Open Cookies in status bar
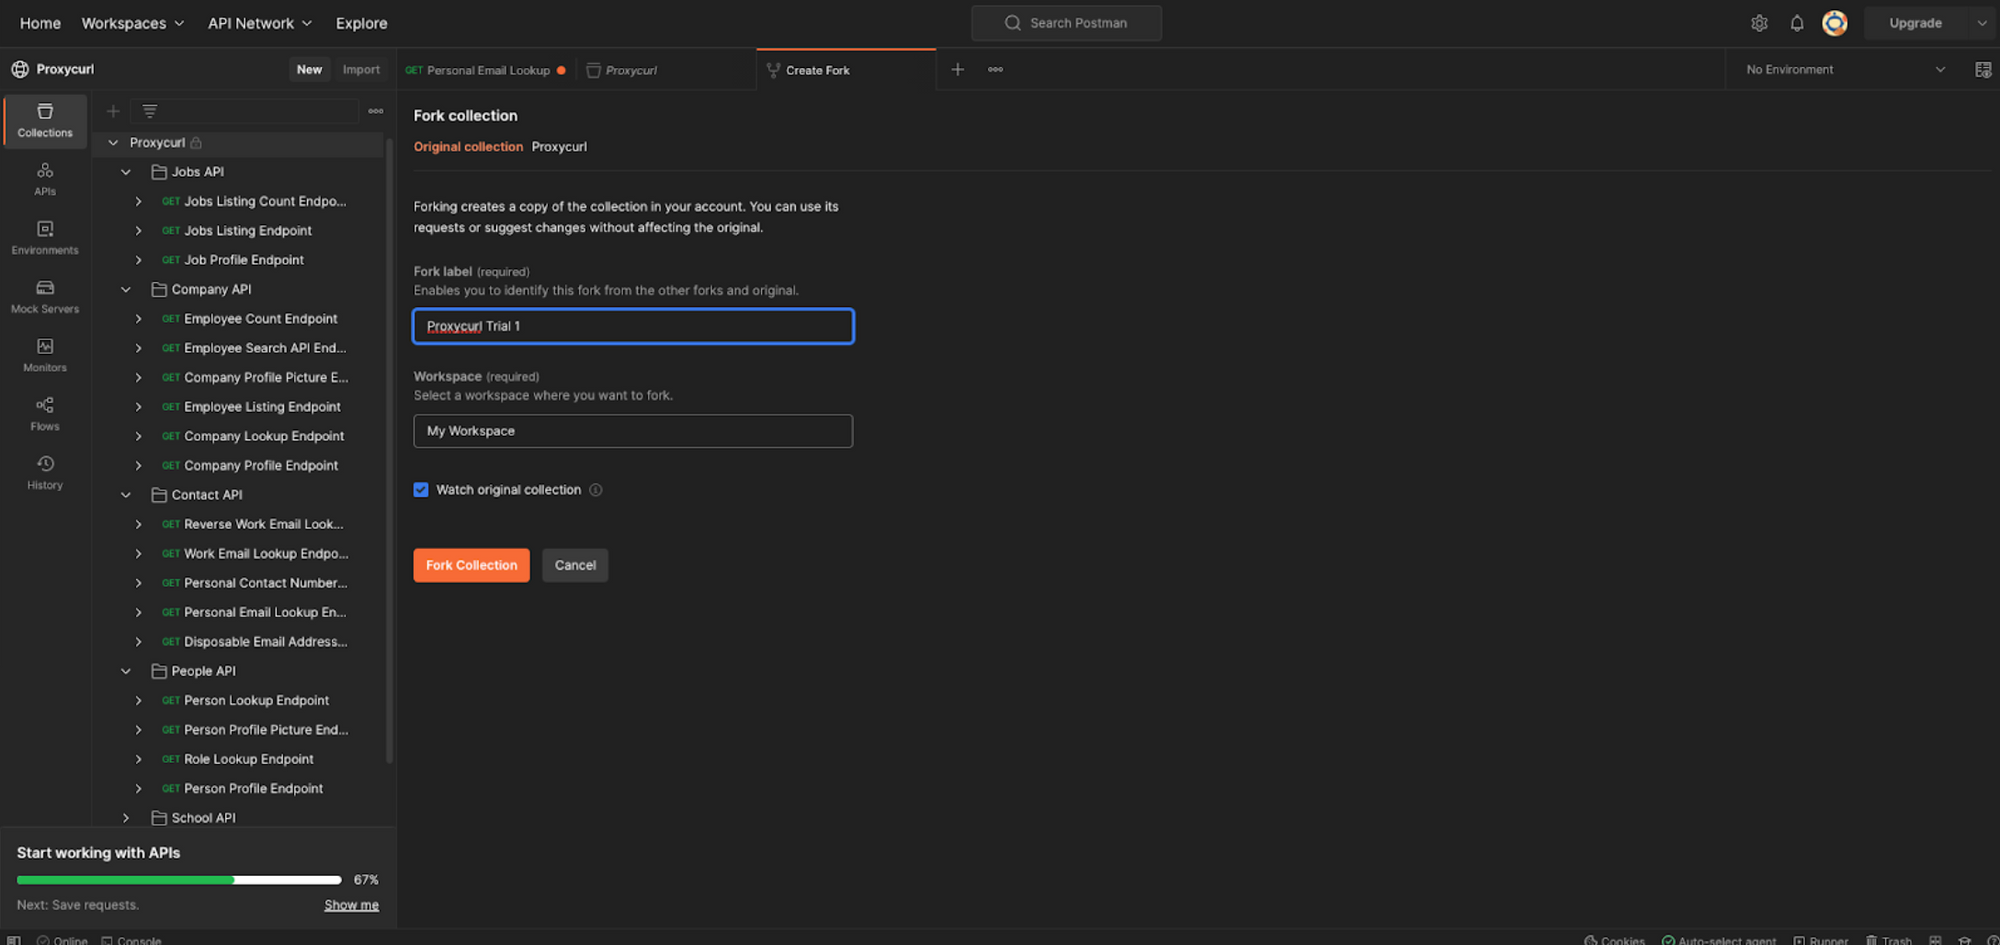 pos(1614,940)
